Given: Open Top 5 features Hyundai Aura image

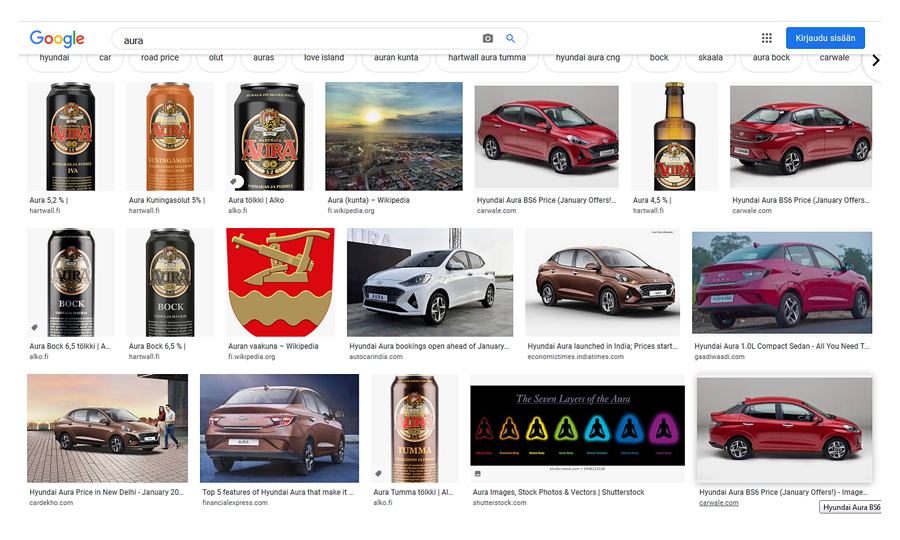Looking at the screenshot, I should pos(280,428).
